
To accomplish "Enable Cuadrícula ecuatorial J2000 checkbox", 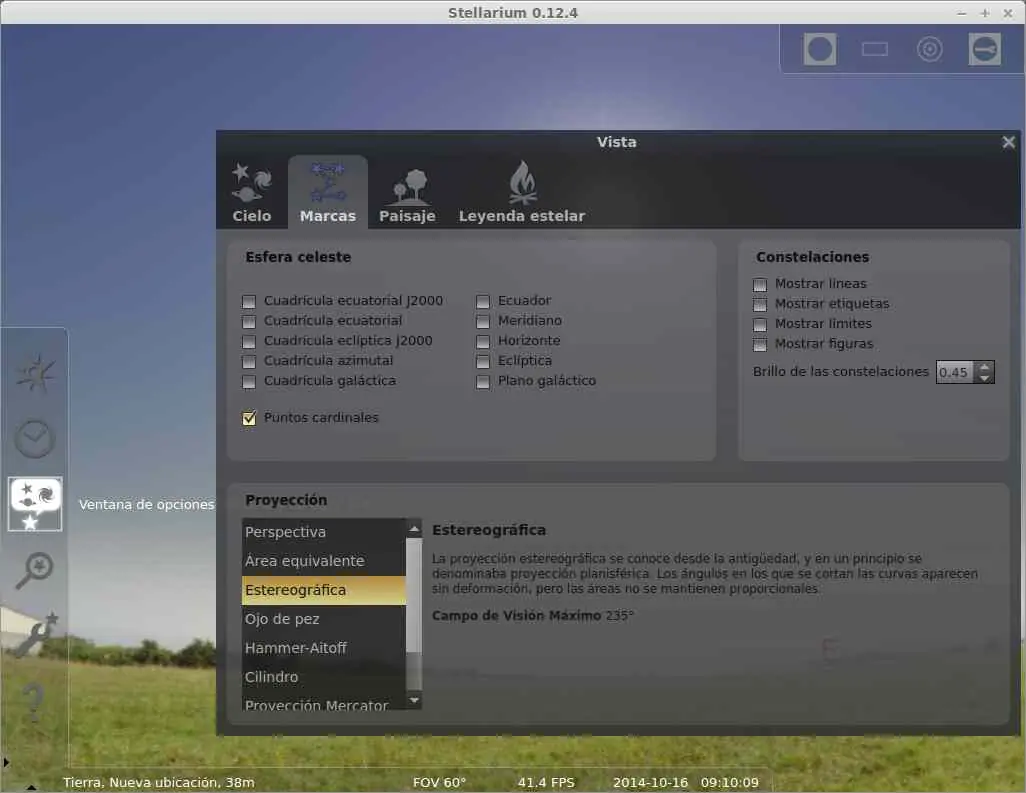I will pos(249,302).
